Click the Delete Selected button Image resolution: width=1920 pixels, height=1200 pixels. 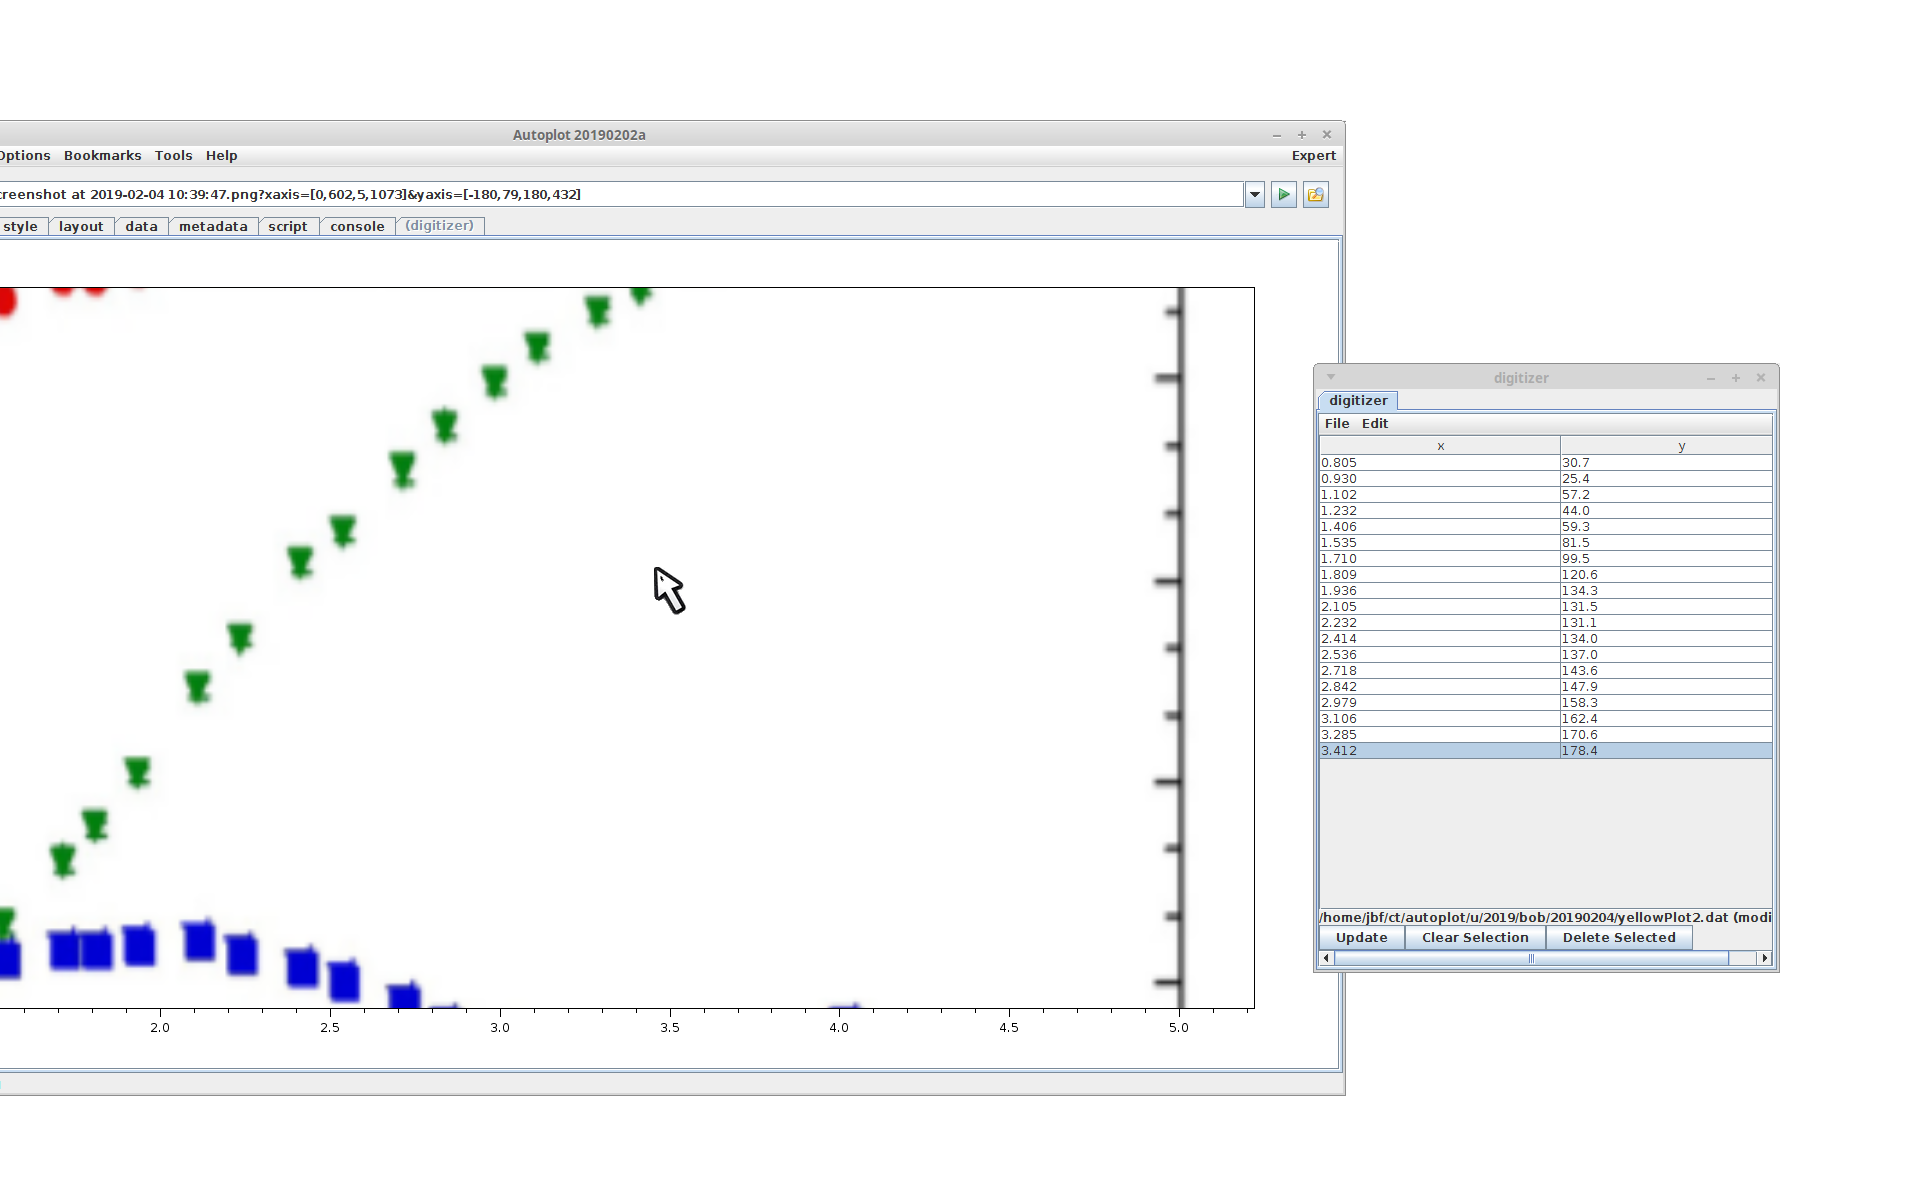click(x=1619, y=938)
